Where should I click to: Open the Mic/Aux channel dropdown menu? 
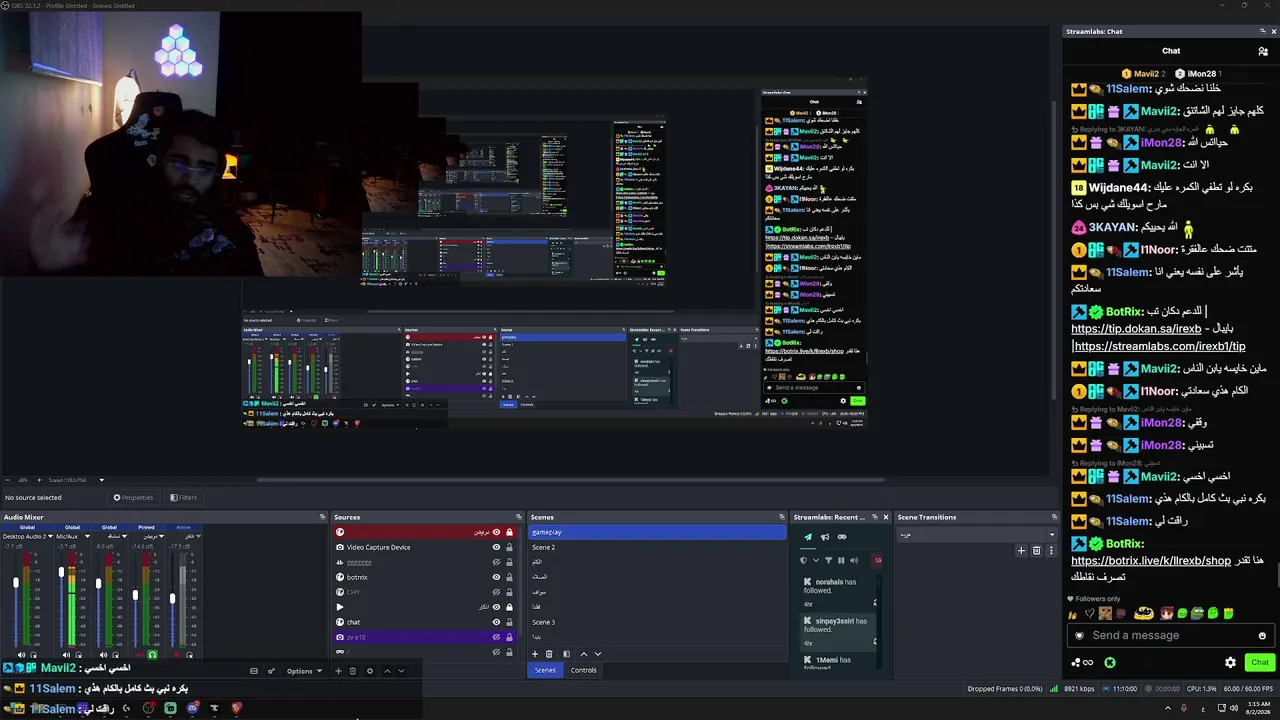(87, 537)
